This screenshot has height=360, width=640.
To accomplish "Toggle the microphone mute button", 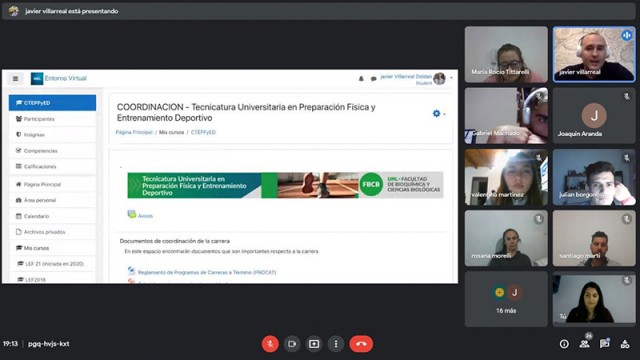I will (270, 344).
